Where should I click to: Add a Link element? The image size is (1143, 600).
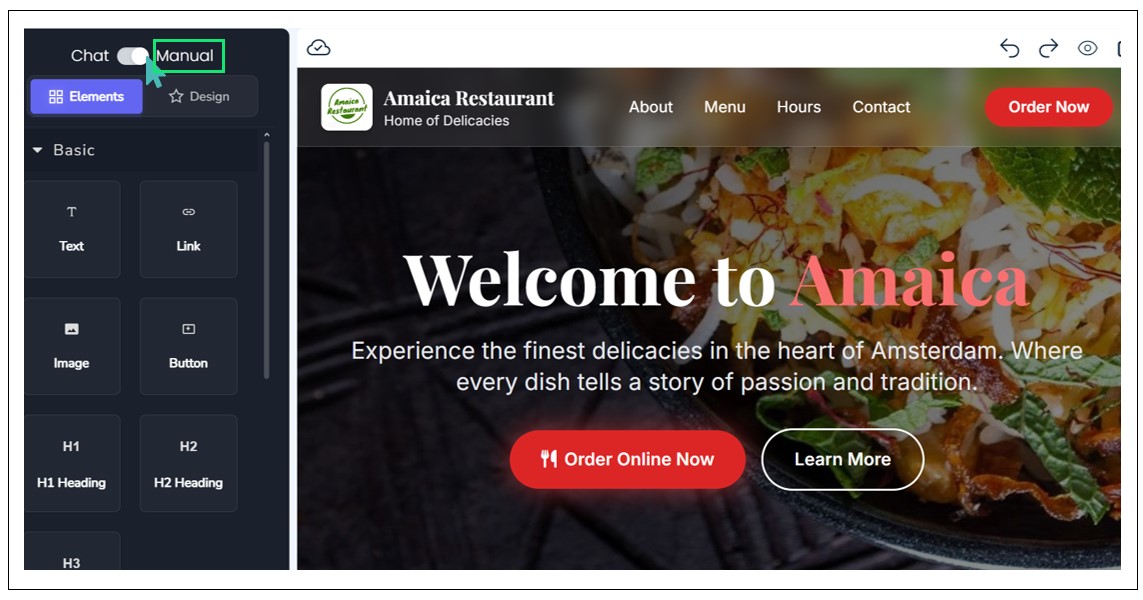pyautogui.click(x=189, y=229)
